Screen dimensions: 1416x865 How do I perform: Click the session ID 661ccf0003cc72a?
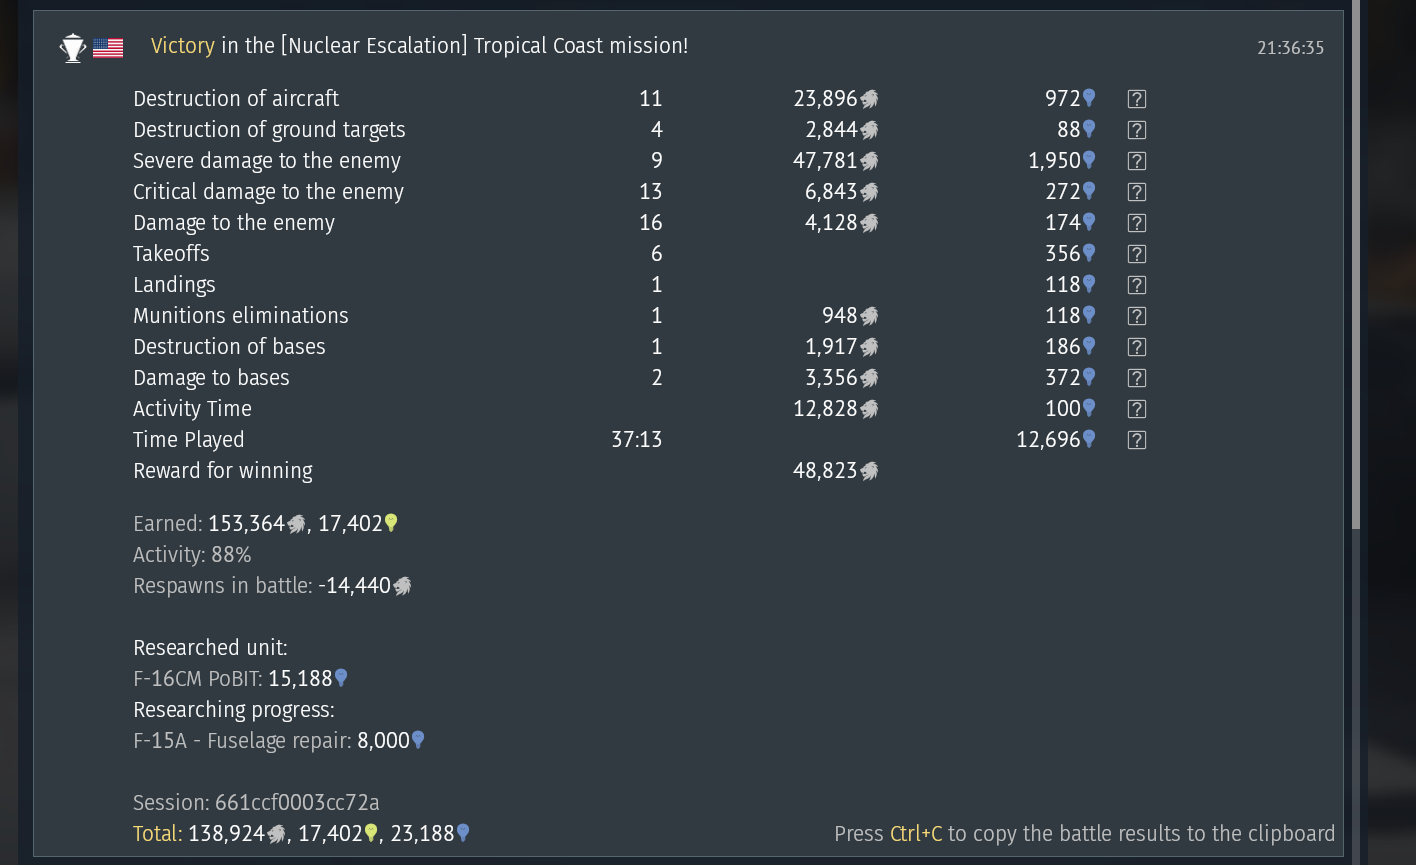click(x=256, y=802)
